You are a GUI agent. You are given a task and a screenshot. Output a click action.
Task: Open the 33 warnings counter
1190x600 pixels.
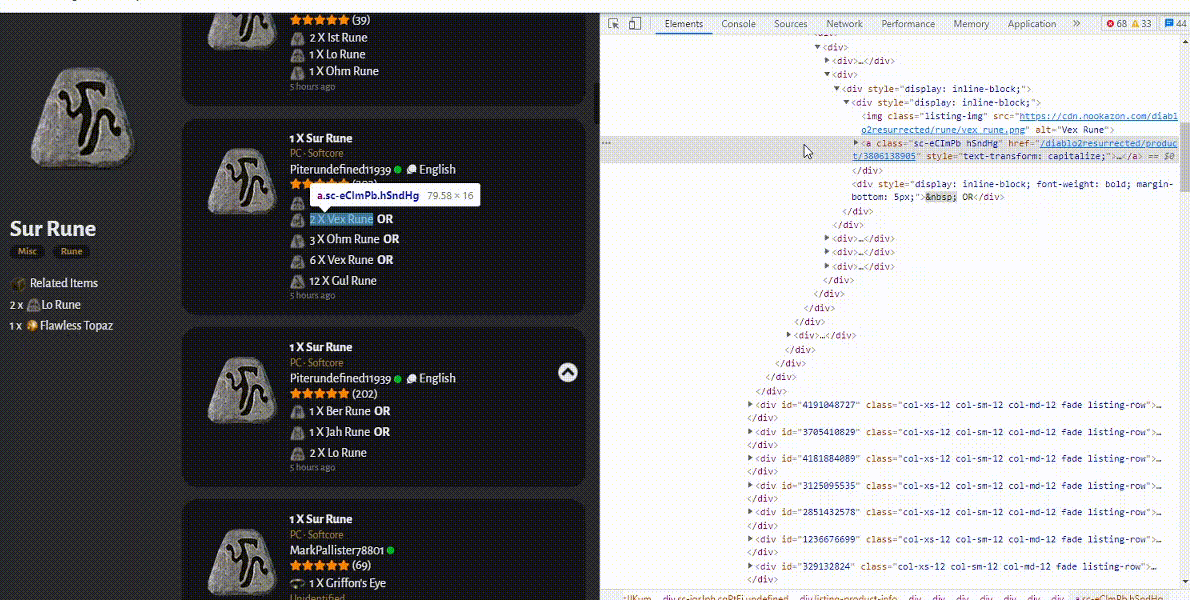[x=1141, y=24]
